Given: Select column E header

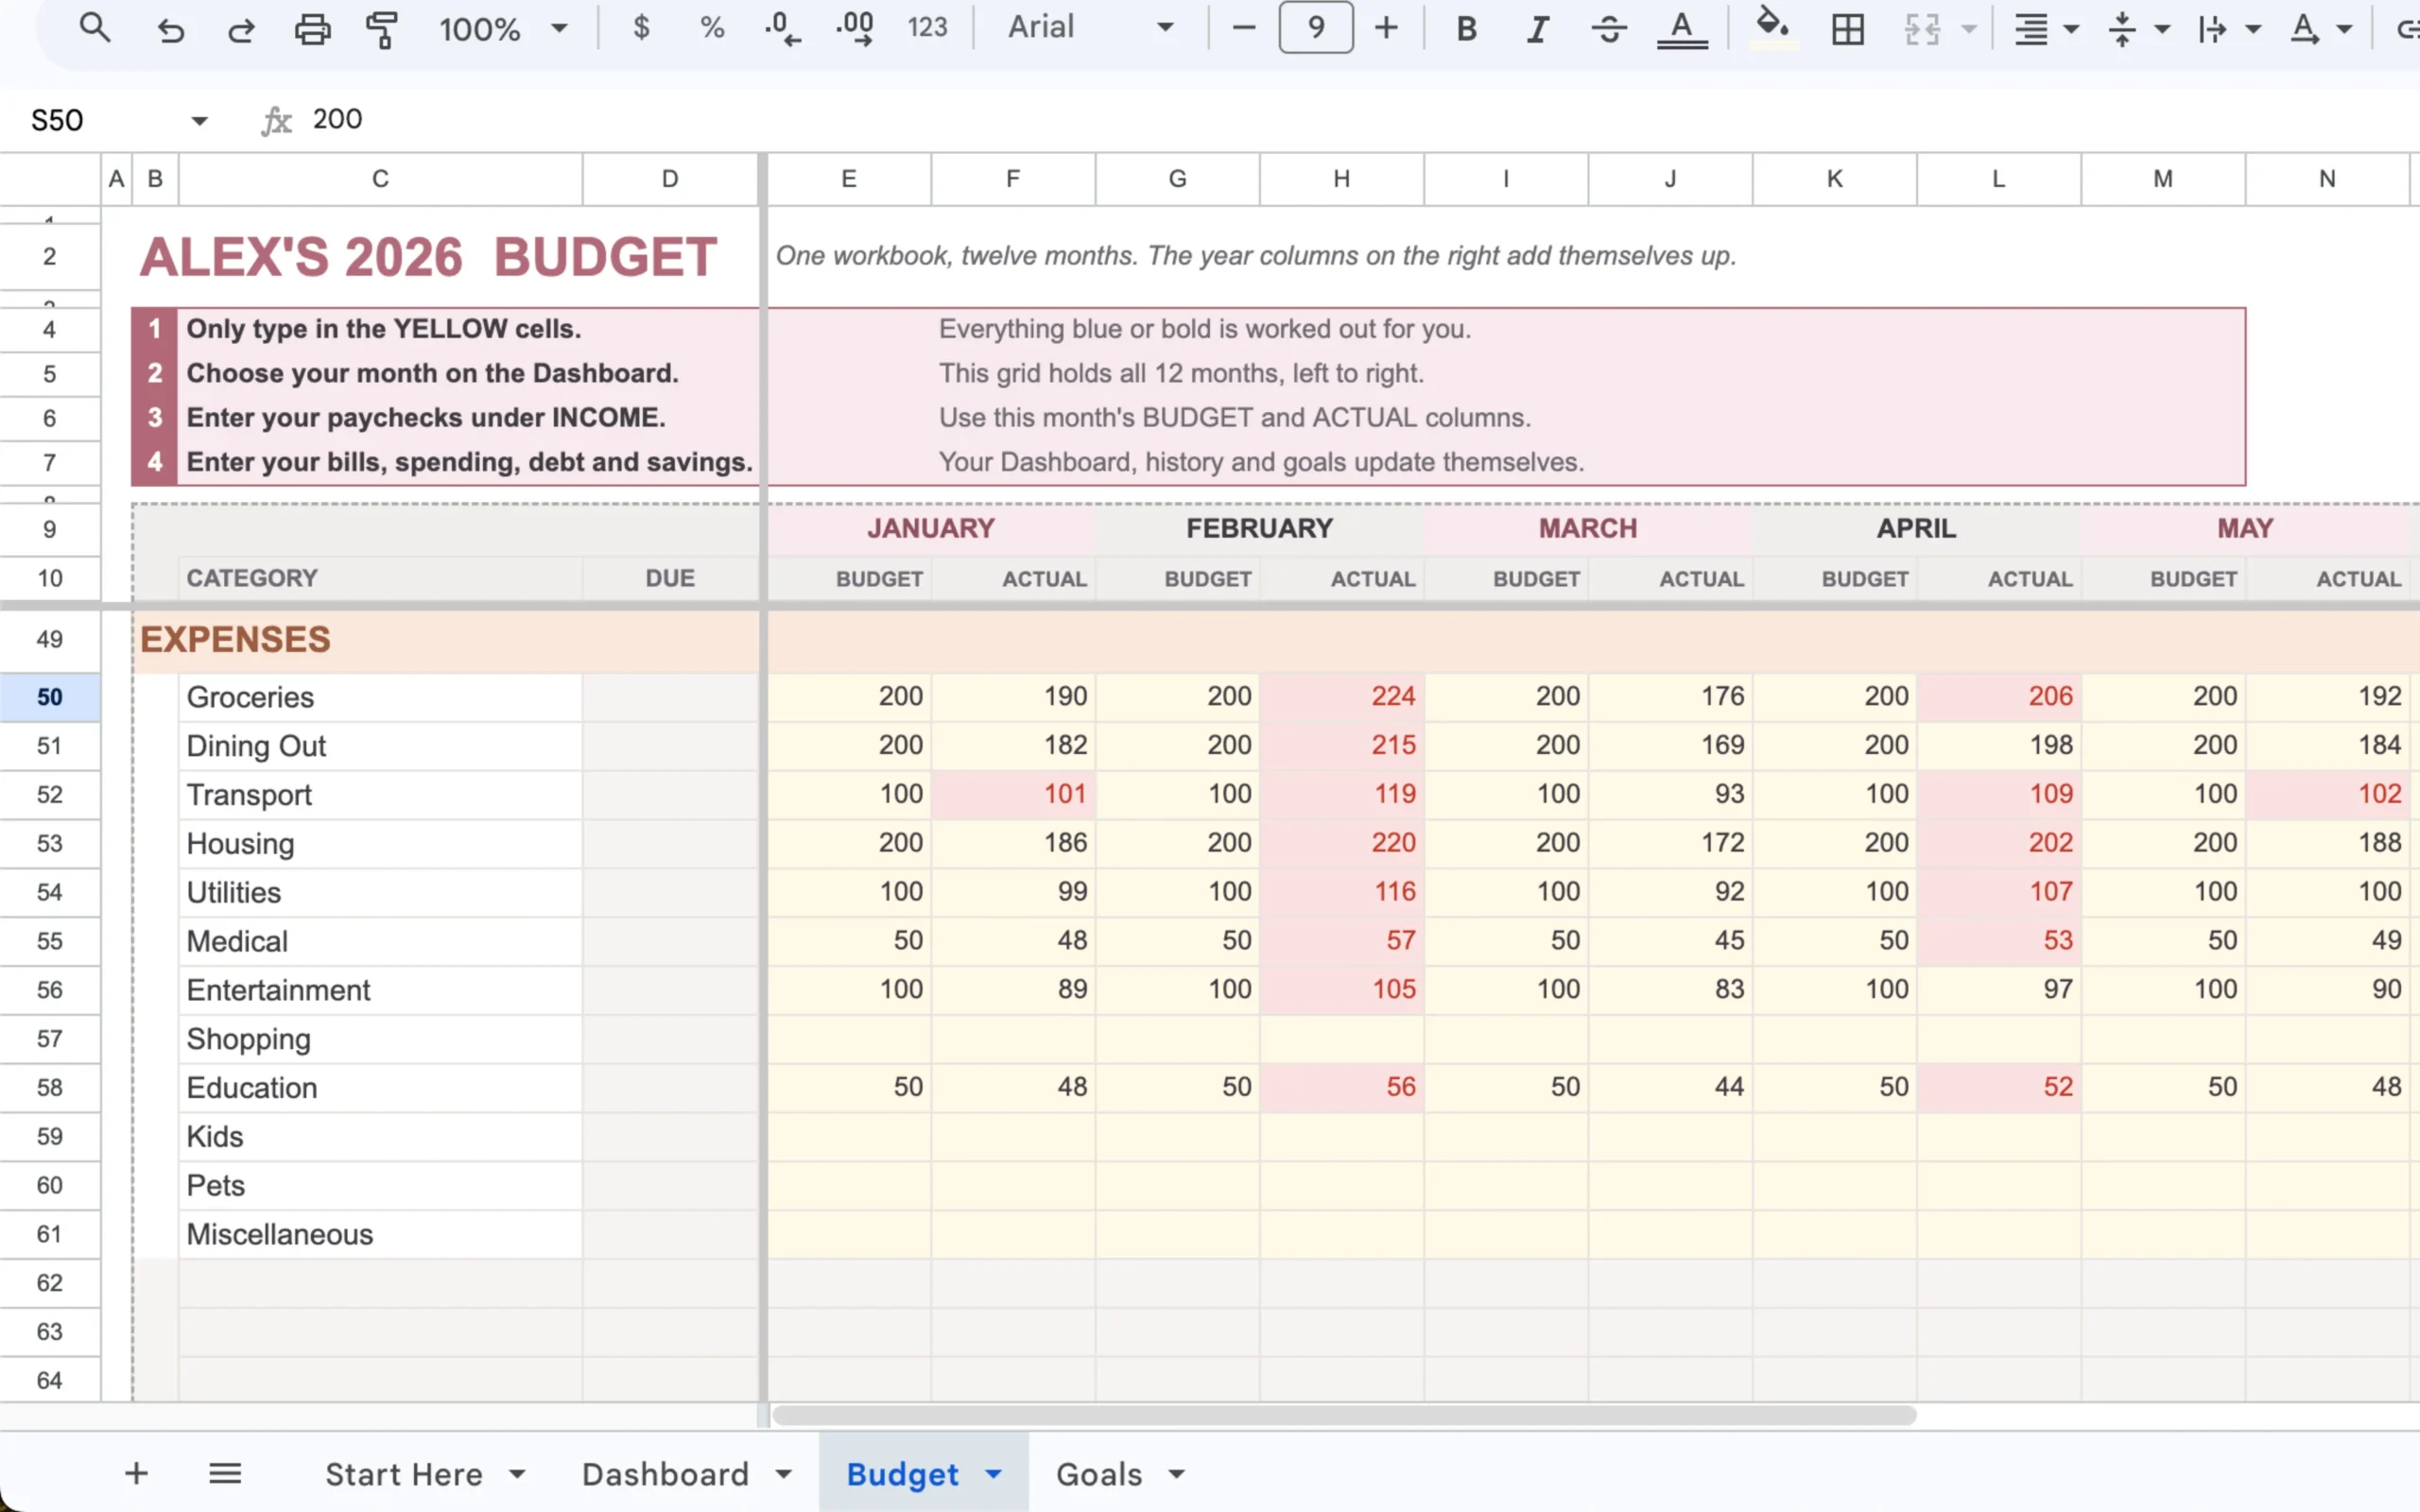Looking at the screenshot, I should (x=849, y=179).
